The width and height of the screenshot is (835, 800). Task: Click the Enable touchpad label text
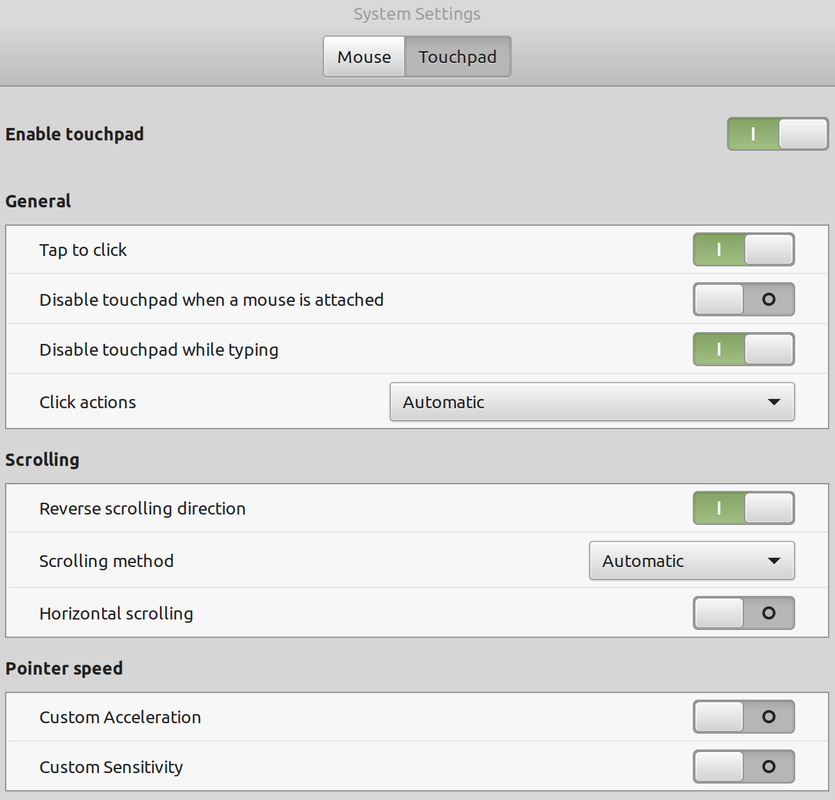[74, 134]
